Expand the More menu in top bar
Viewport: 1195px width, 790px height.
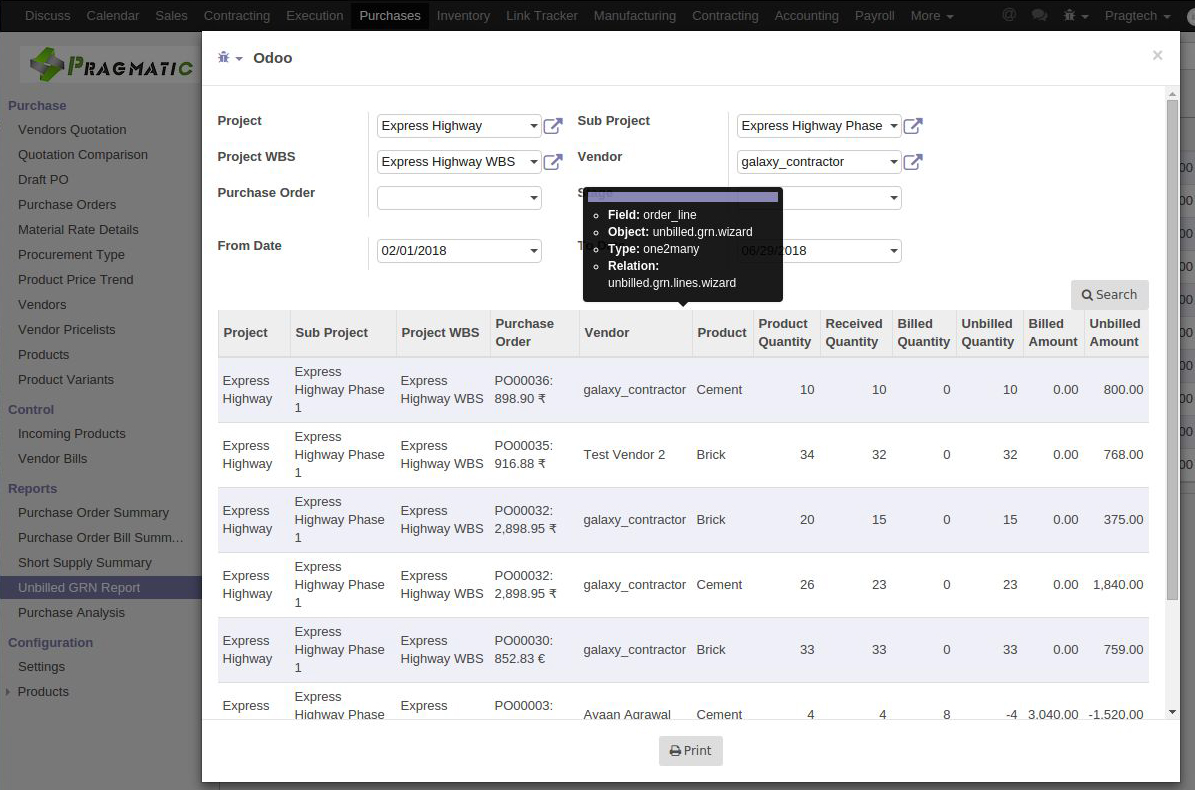pos(931,15)
